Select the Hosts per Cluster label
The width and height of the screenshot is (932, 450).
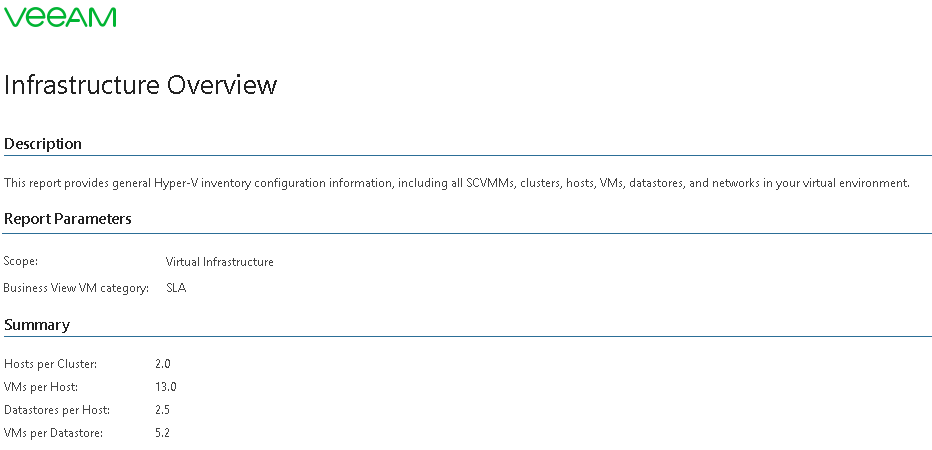coord(51,364)
